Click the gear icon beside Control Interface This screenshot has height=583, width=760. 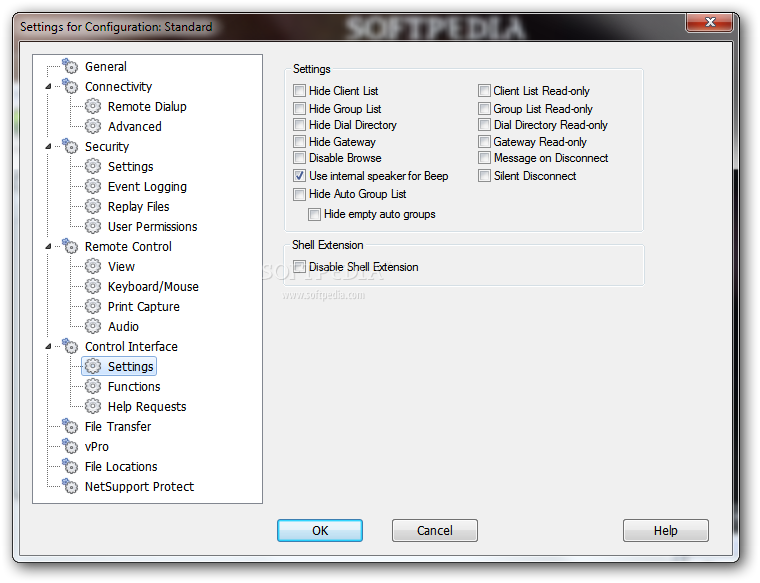[70, 346]
